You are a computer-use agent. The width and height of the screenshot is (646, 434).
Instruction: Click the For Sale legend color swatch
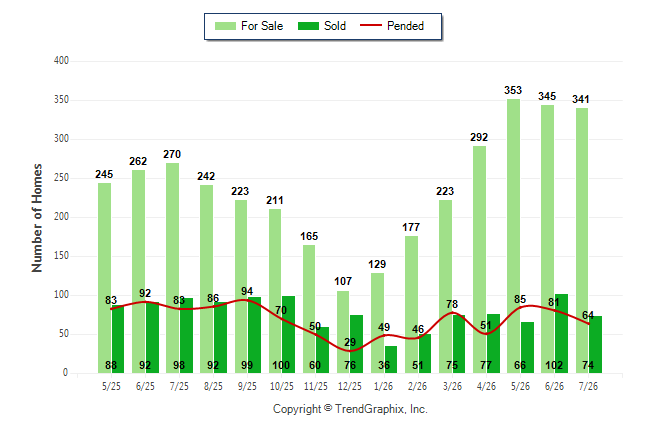click(x=225, y=26)
